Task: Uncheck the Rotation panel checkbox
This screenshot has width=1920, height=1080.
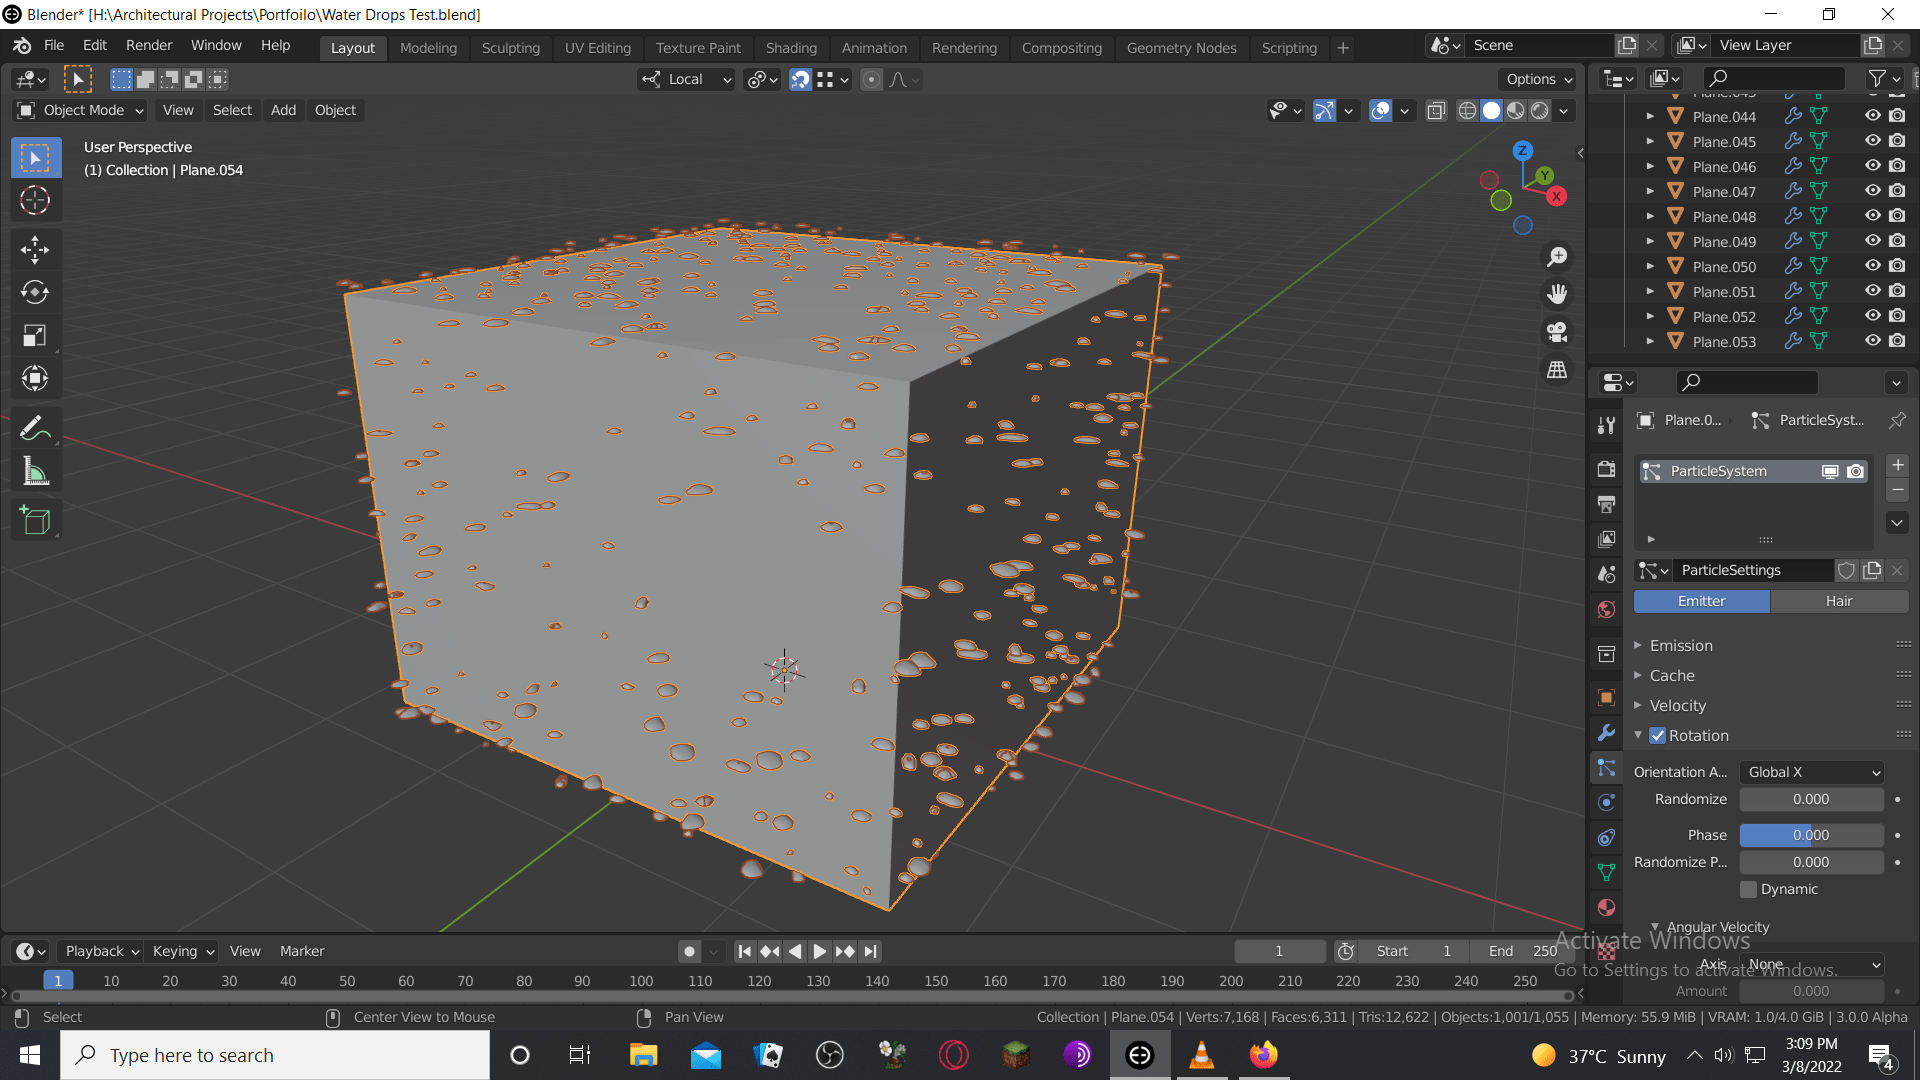Action: click(1658, 736)
